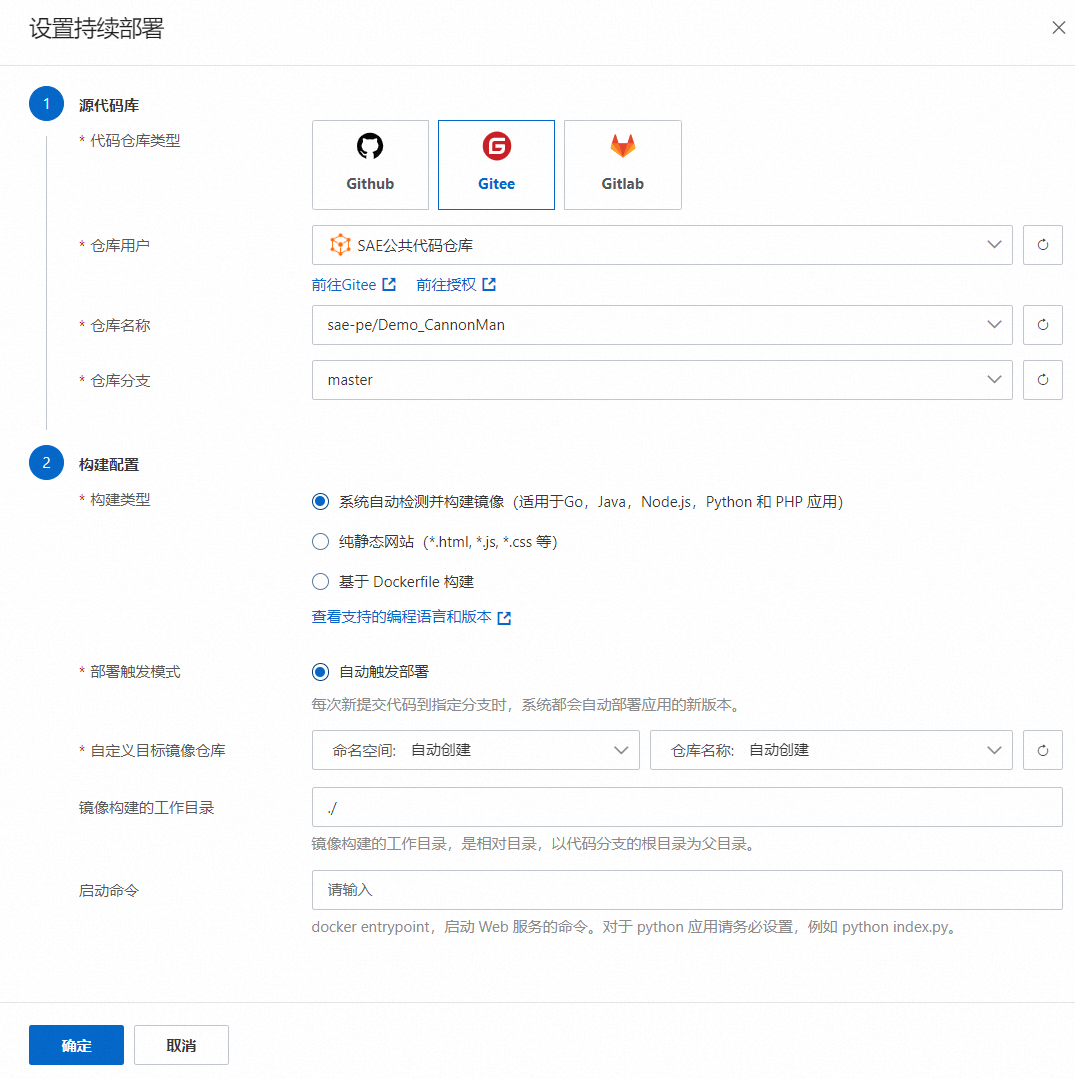Expand the 仓库名称 自动创建 image dropdown
Screen dimensions: 1075x1079
831,750
